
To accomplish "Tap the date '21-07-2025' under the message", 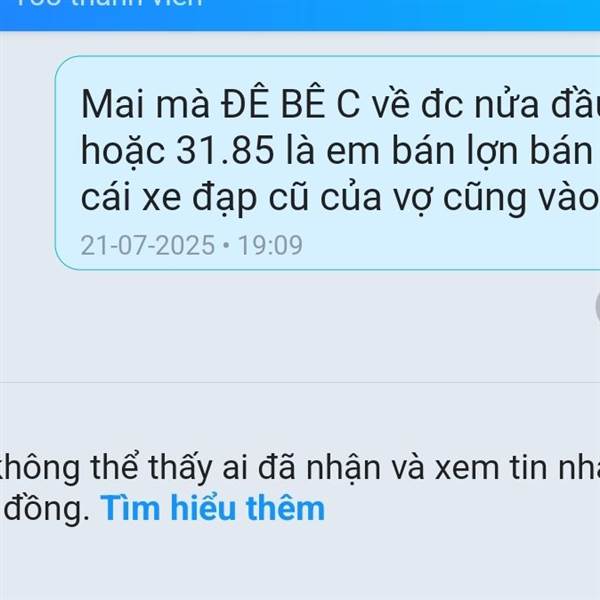I will [x=148, y=245].
